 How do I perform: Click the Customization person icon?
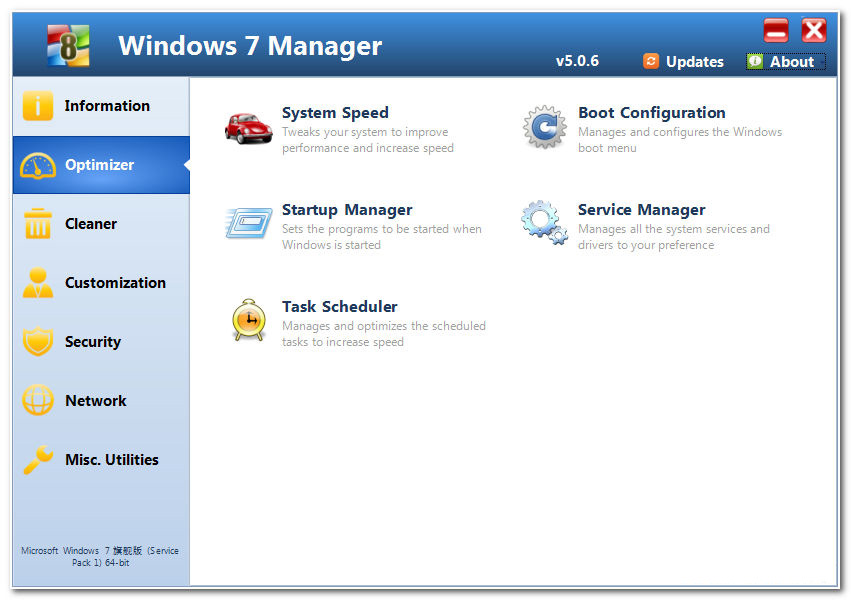click(x=37, y=283)
